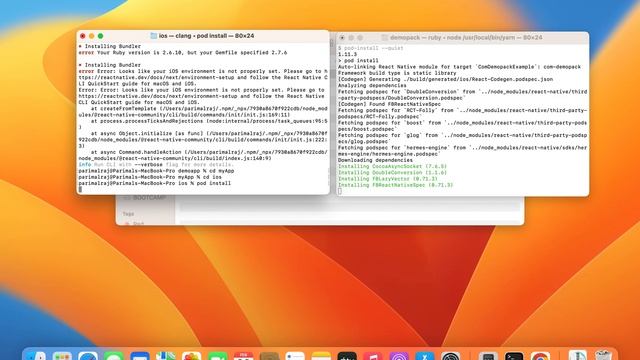Screen dimensions: 640x360
Task: Click '$ pod-install --quiet' line
Action: (371, 48)
